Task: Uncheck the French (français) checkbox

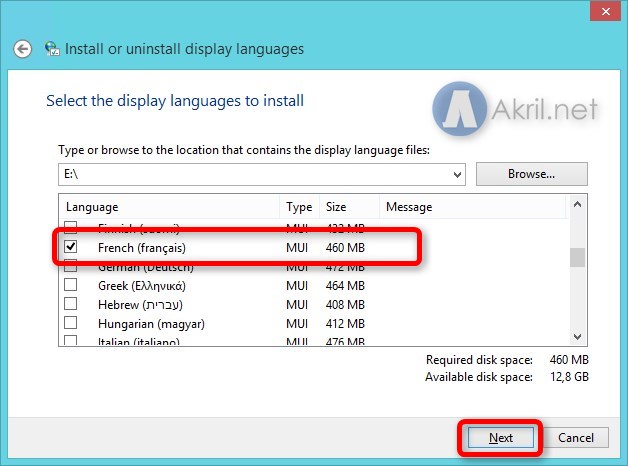Action: coord(70,247)
